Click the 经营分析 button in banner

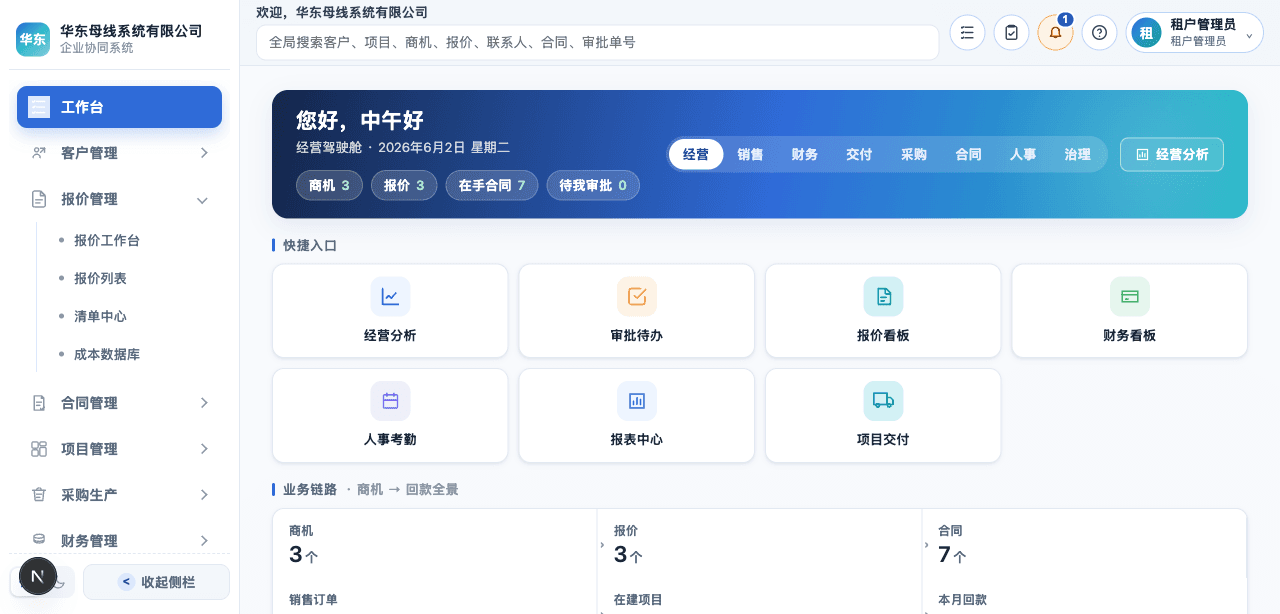1172,154
